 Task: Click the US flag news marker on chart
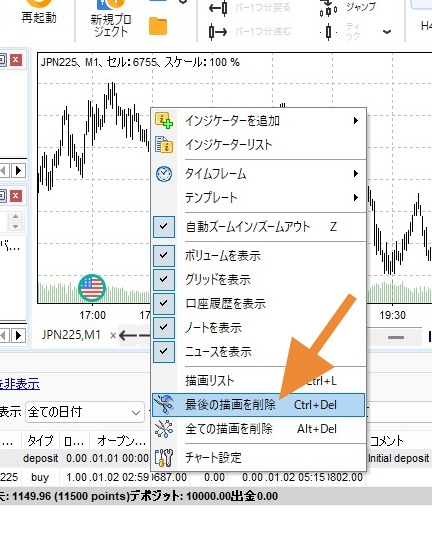tap(92, 288)
